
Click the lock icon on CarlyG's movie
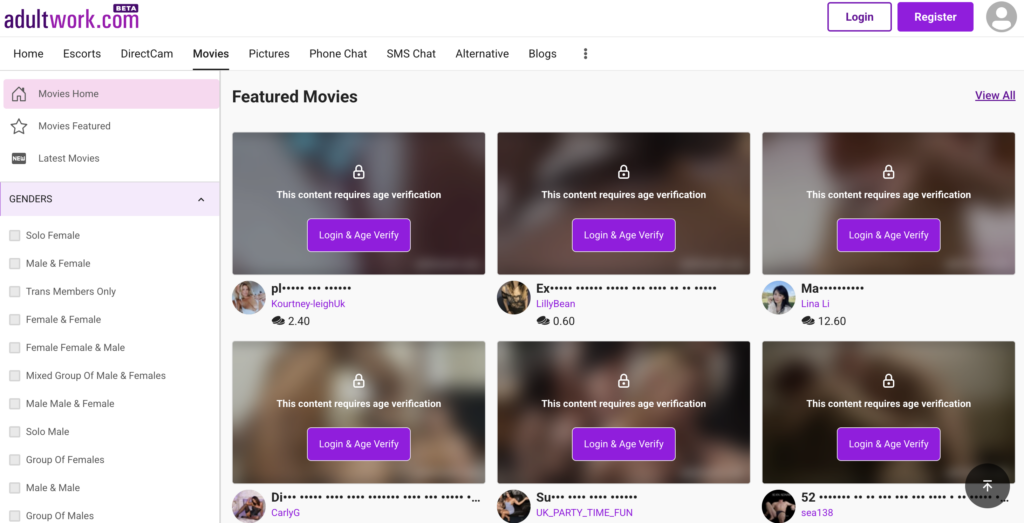[359, 381]
